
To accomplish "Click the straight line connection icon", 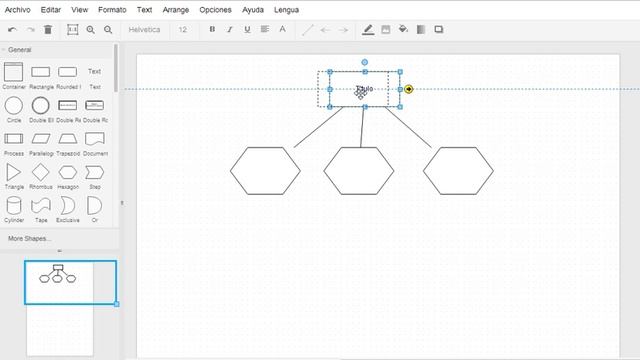I will (308, 30).
